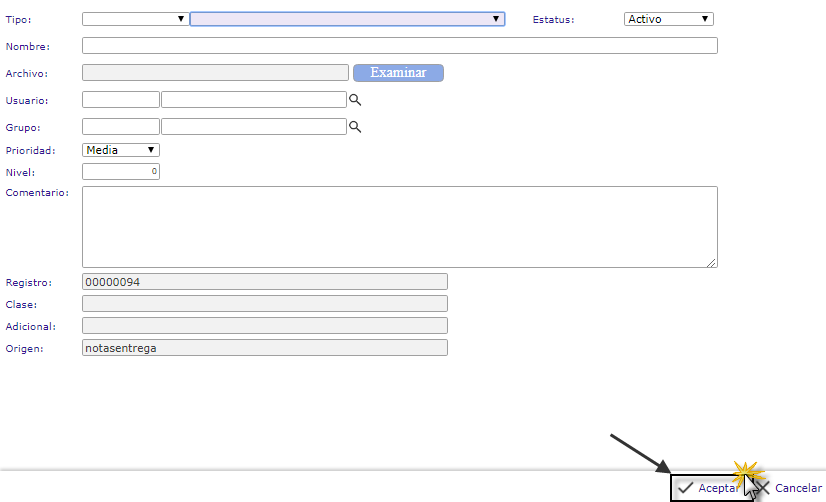Click the Grupo name input box

tap(253, 126)
